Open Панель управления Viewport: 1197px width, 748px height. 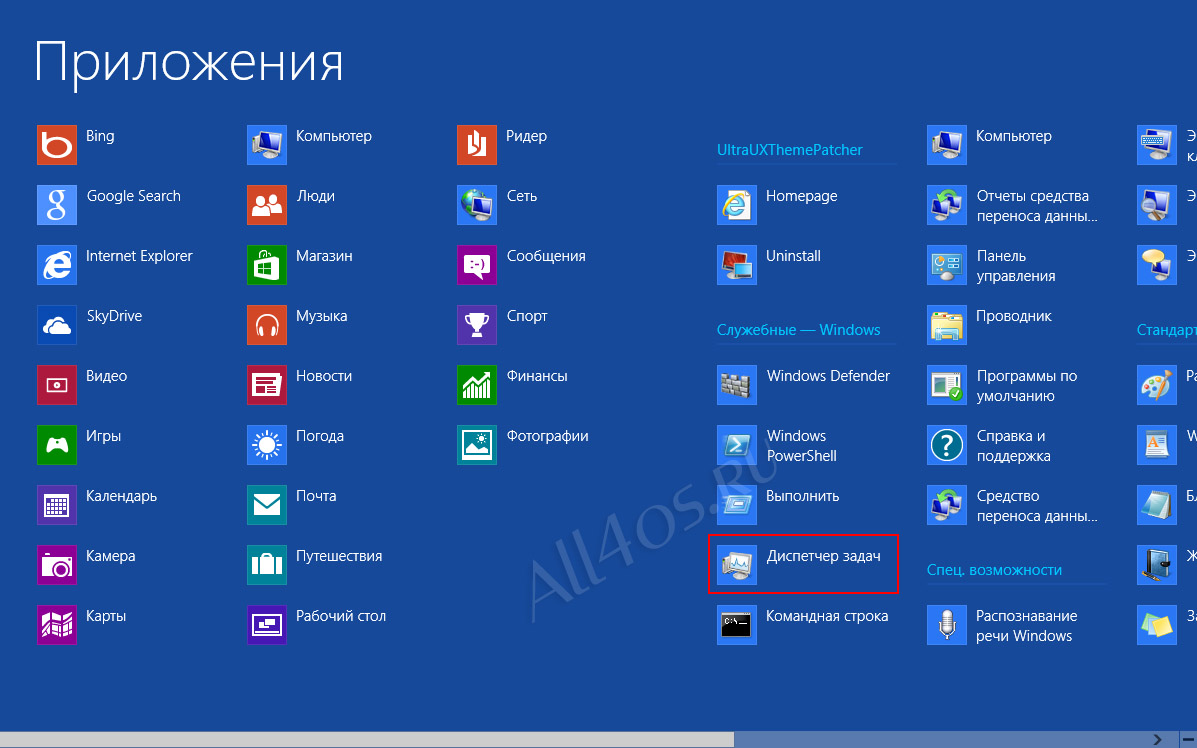947,265
